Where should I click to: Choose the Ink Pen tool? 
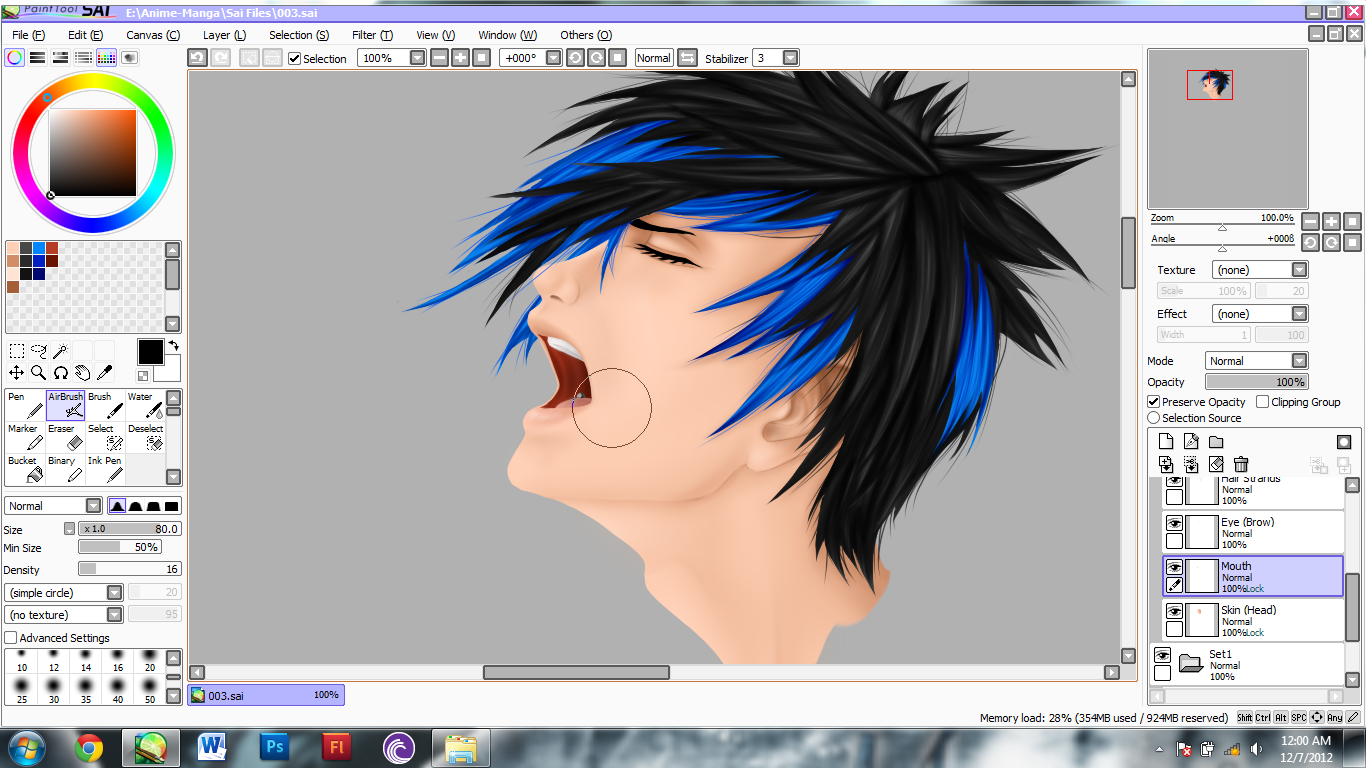pyautogui.click(x=105, y=469)
